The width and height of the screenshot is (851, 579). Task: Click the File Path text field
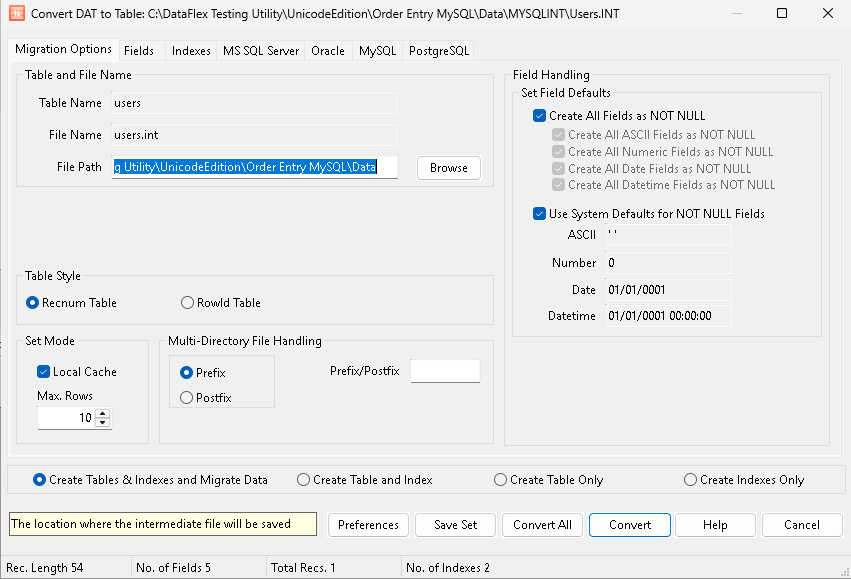(x=255, y=167)
